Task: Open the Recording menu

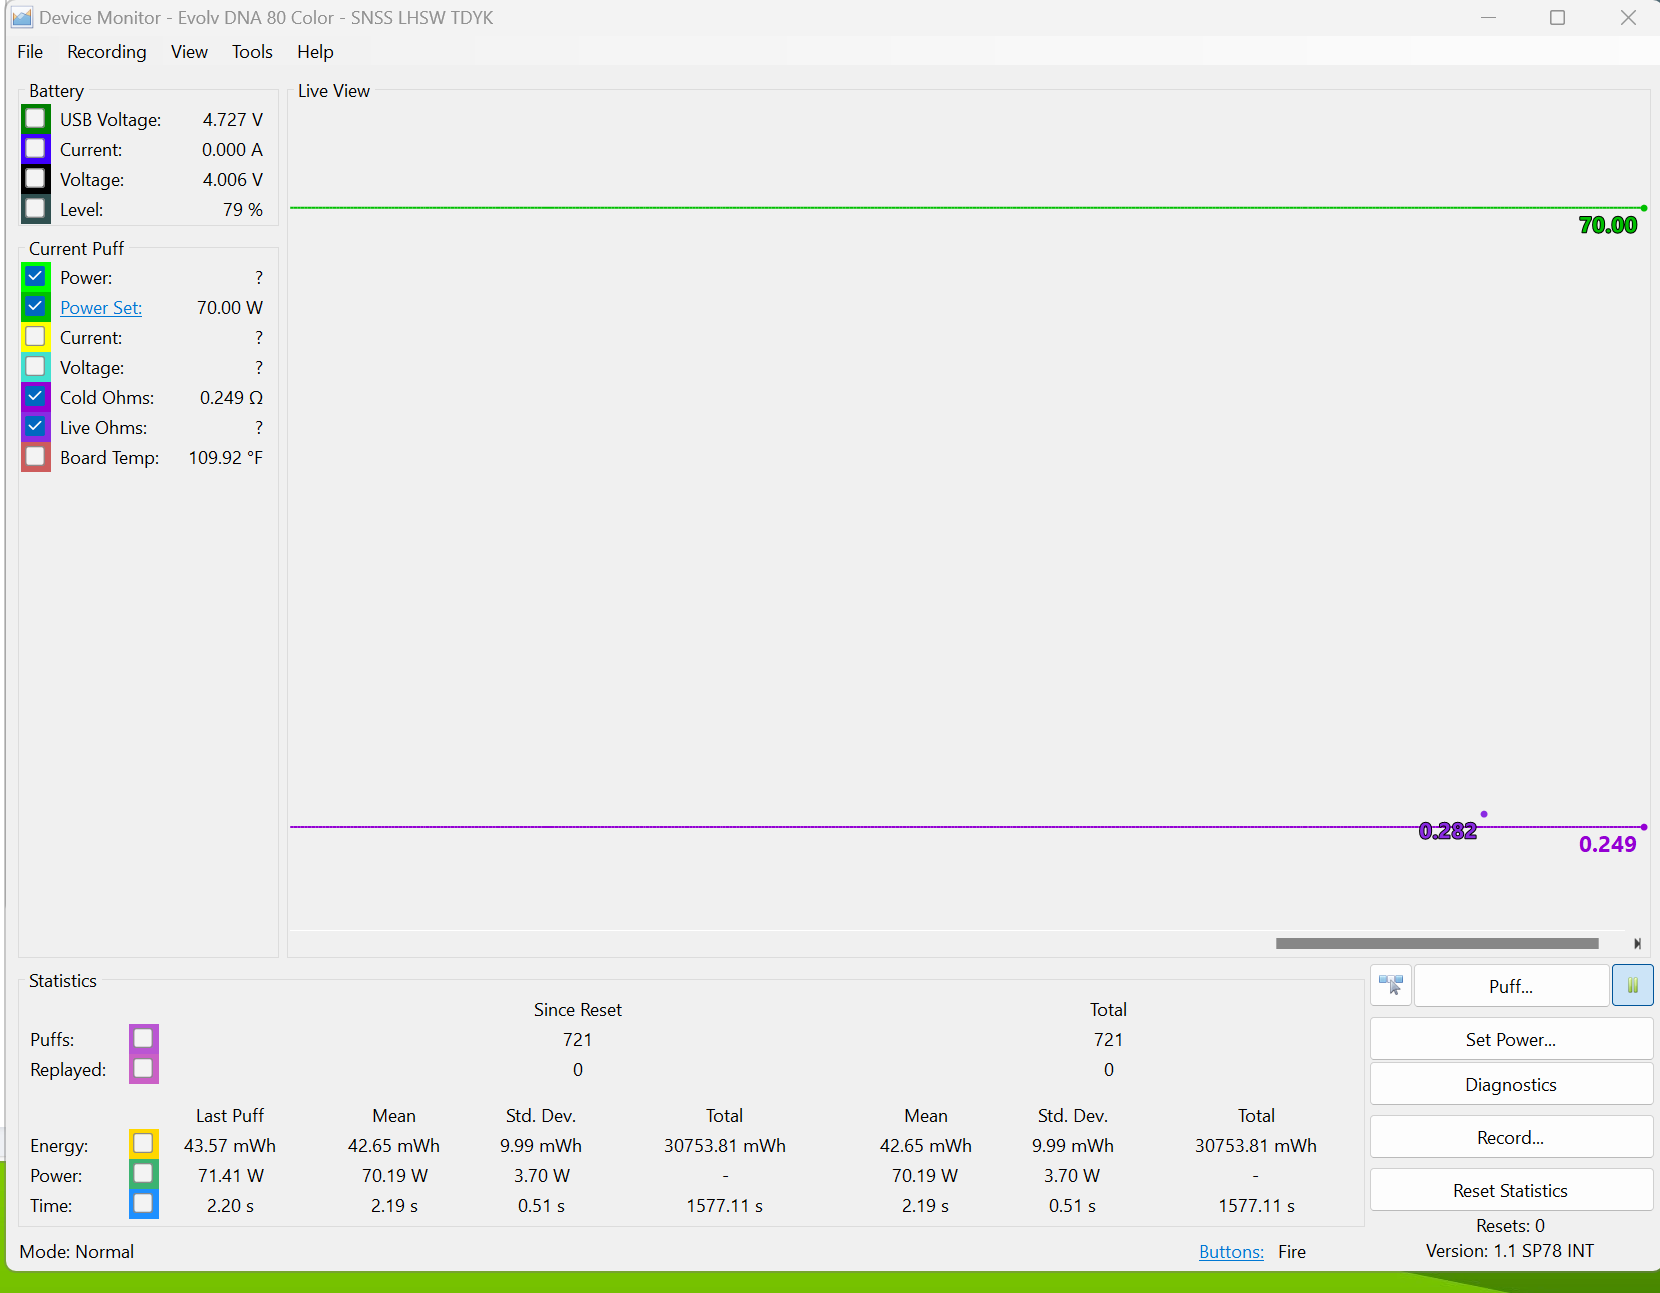Action: point(106,52)
